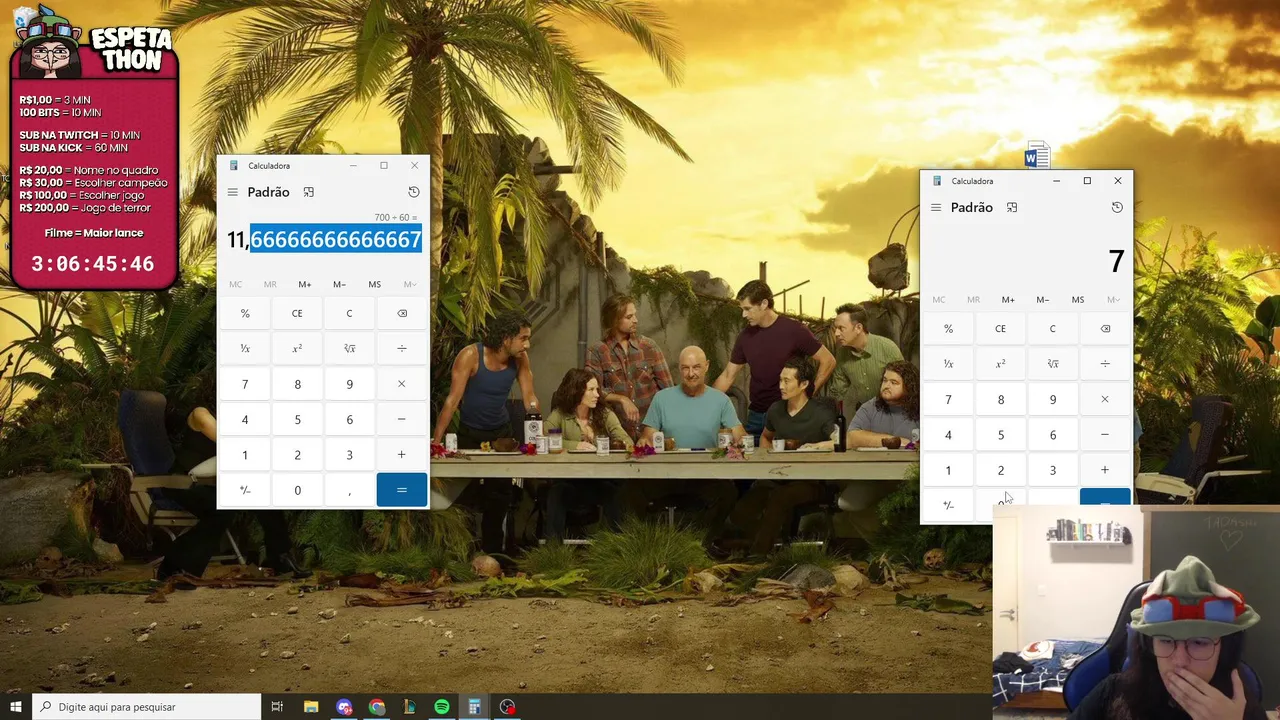This screenshot has height=720, width=1280.
Task: Click the C clear key in right calculator
Action: 1052,328
